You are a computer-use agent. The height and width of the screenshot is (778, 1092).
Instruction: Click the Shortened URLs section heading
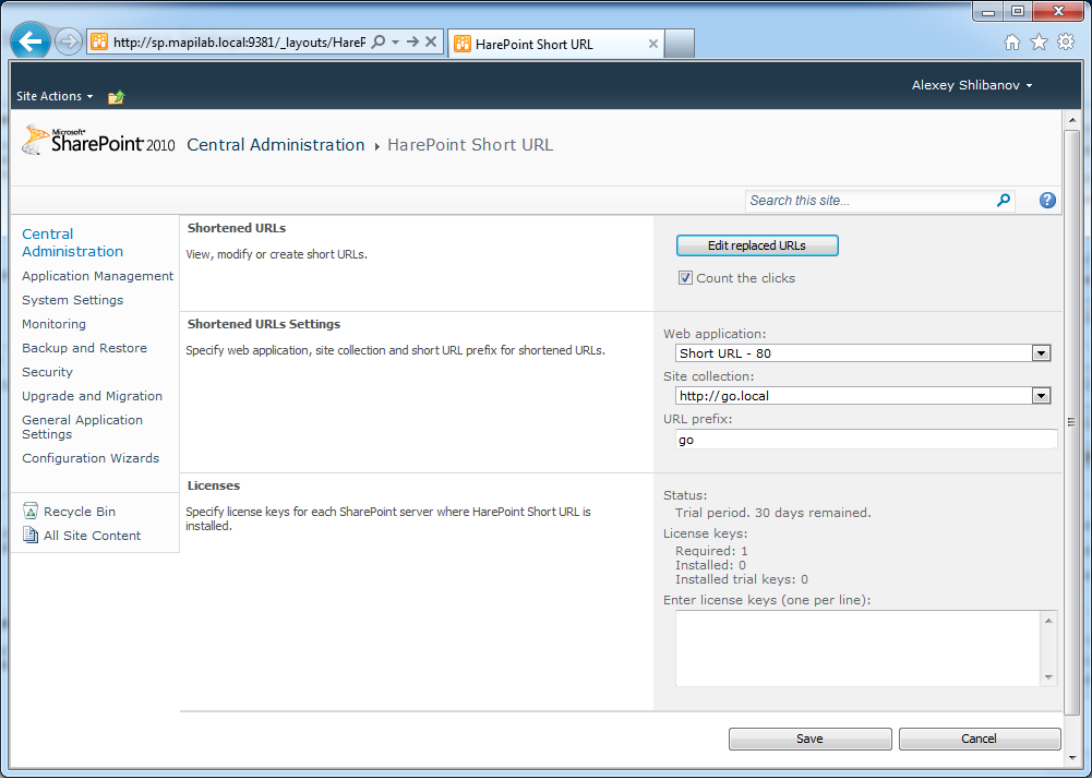pyautogui.click(x=237, y=228)
